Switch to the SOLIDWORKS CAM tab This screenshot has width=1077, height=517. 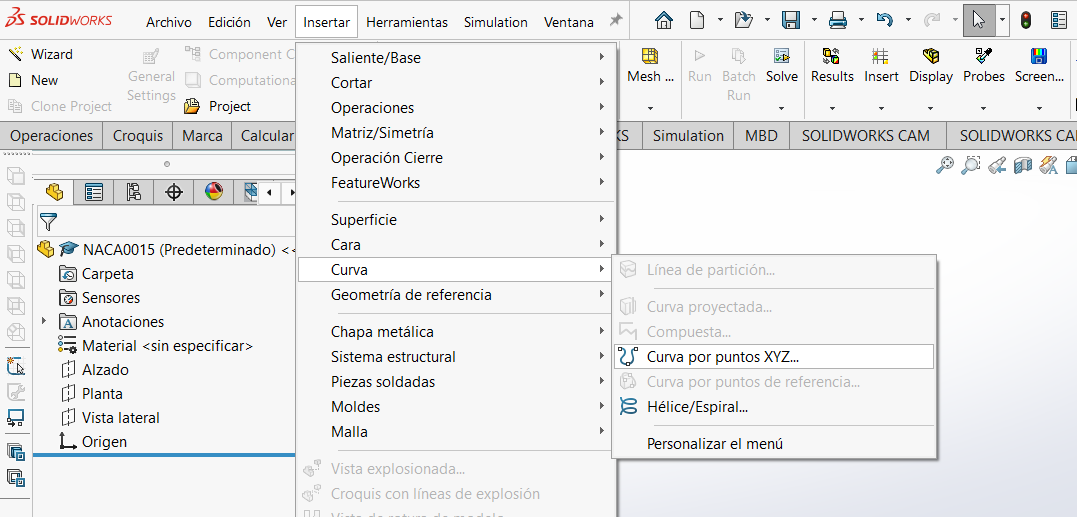865,136
